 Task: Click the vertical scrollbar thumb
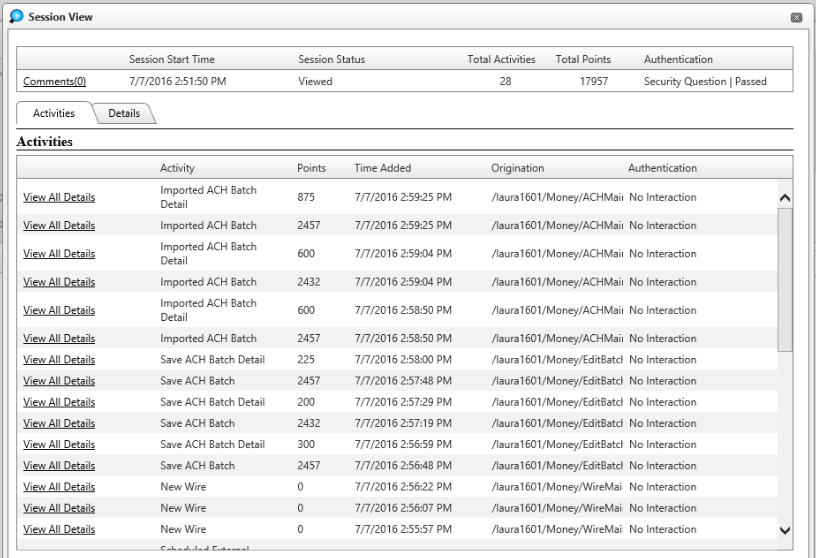click(784, 280)
